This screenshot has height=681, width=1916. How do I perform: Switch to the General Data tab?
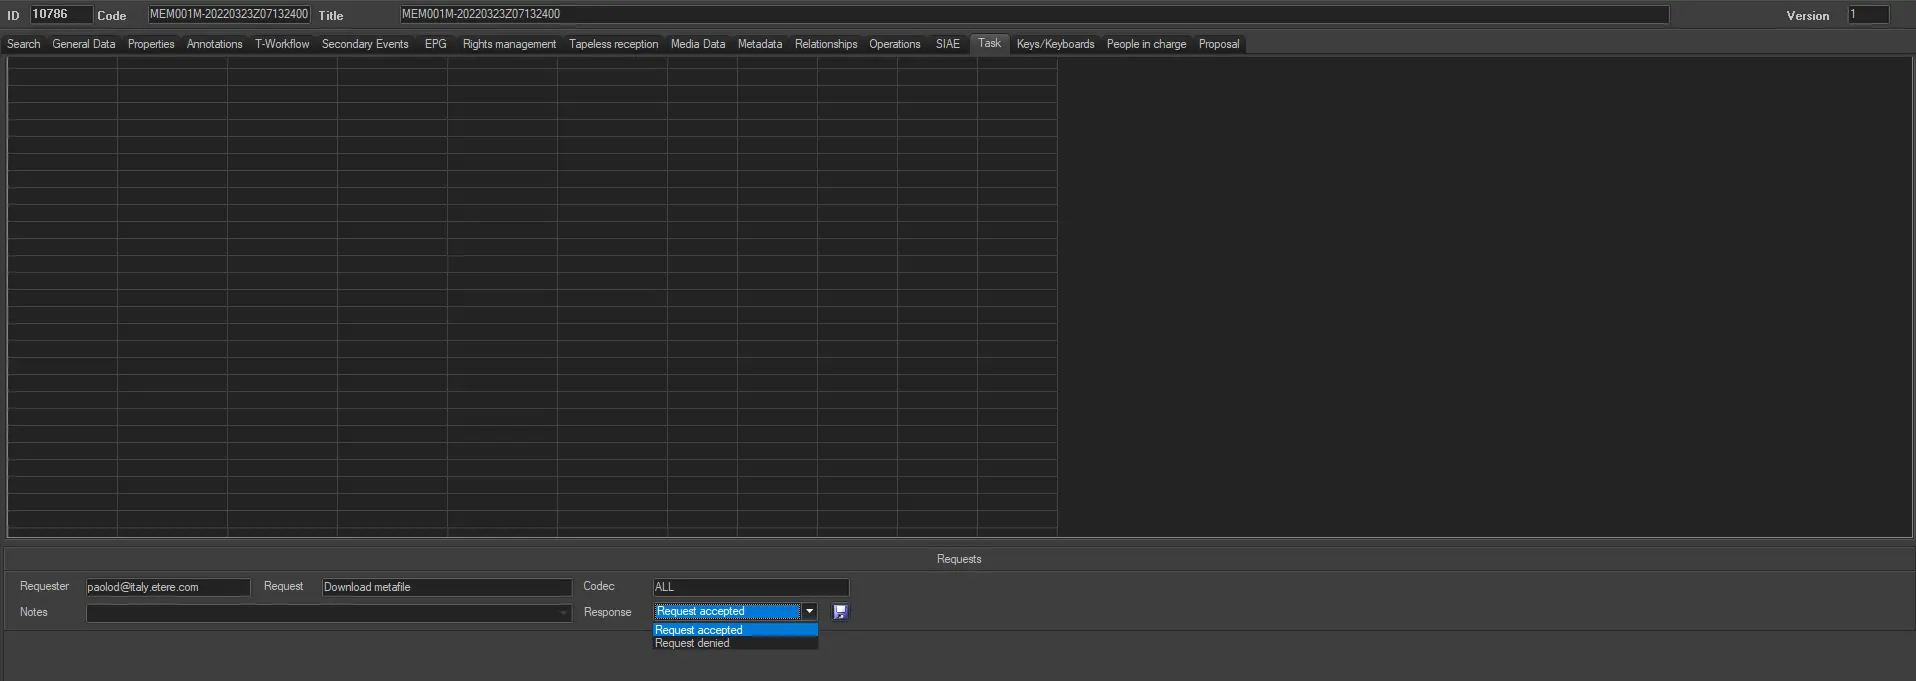coord(83,44)
